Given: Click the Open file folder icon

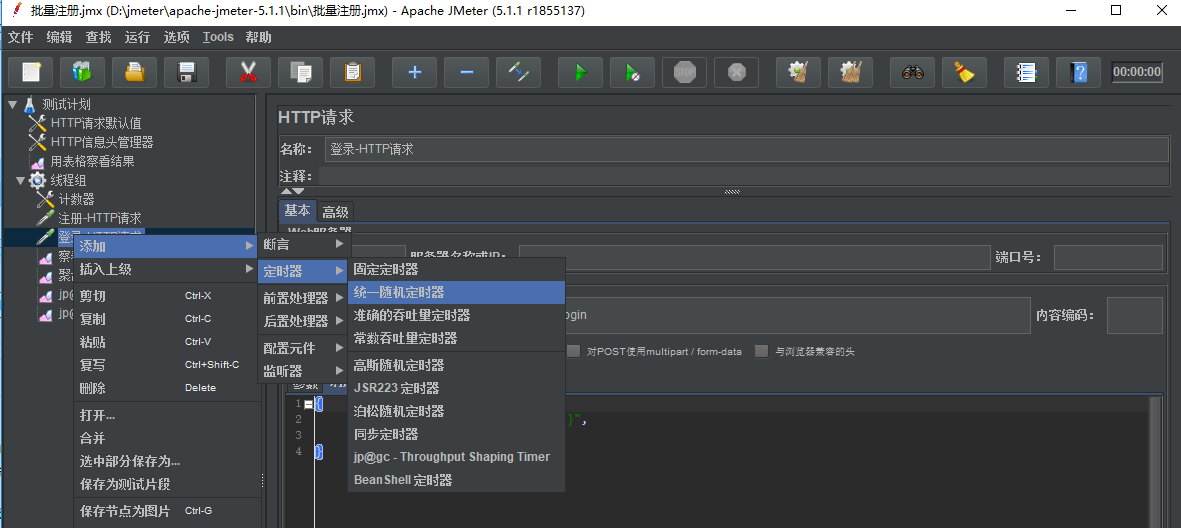Looking at the screenshot, I should point(134,72).
